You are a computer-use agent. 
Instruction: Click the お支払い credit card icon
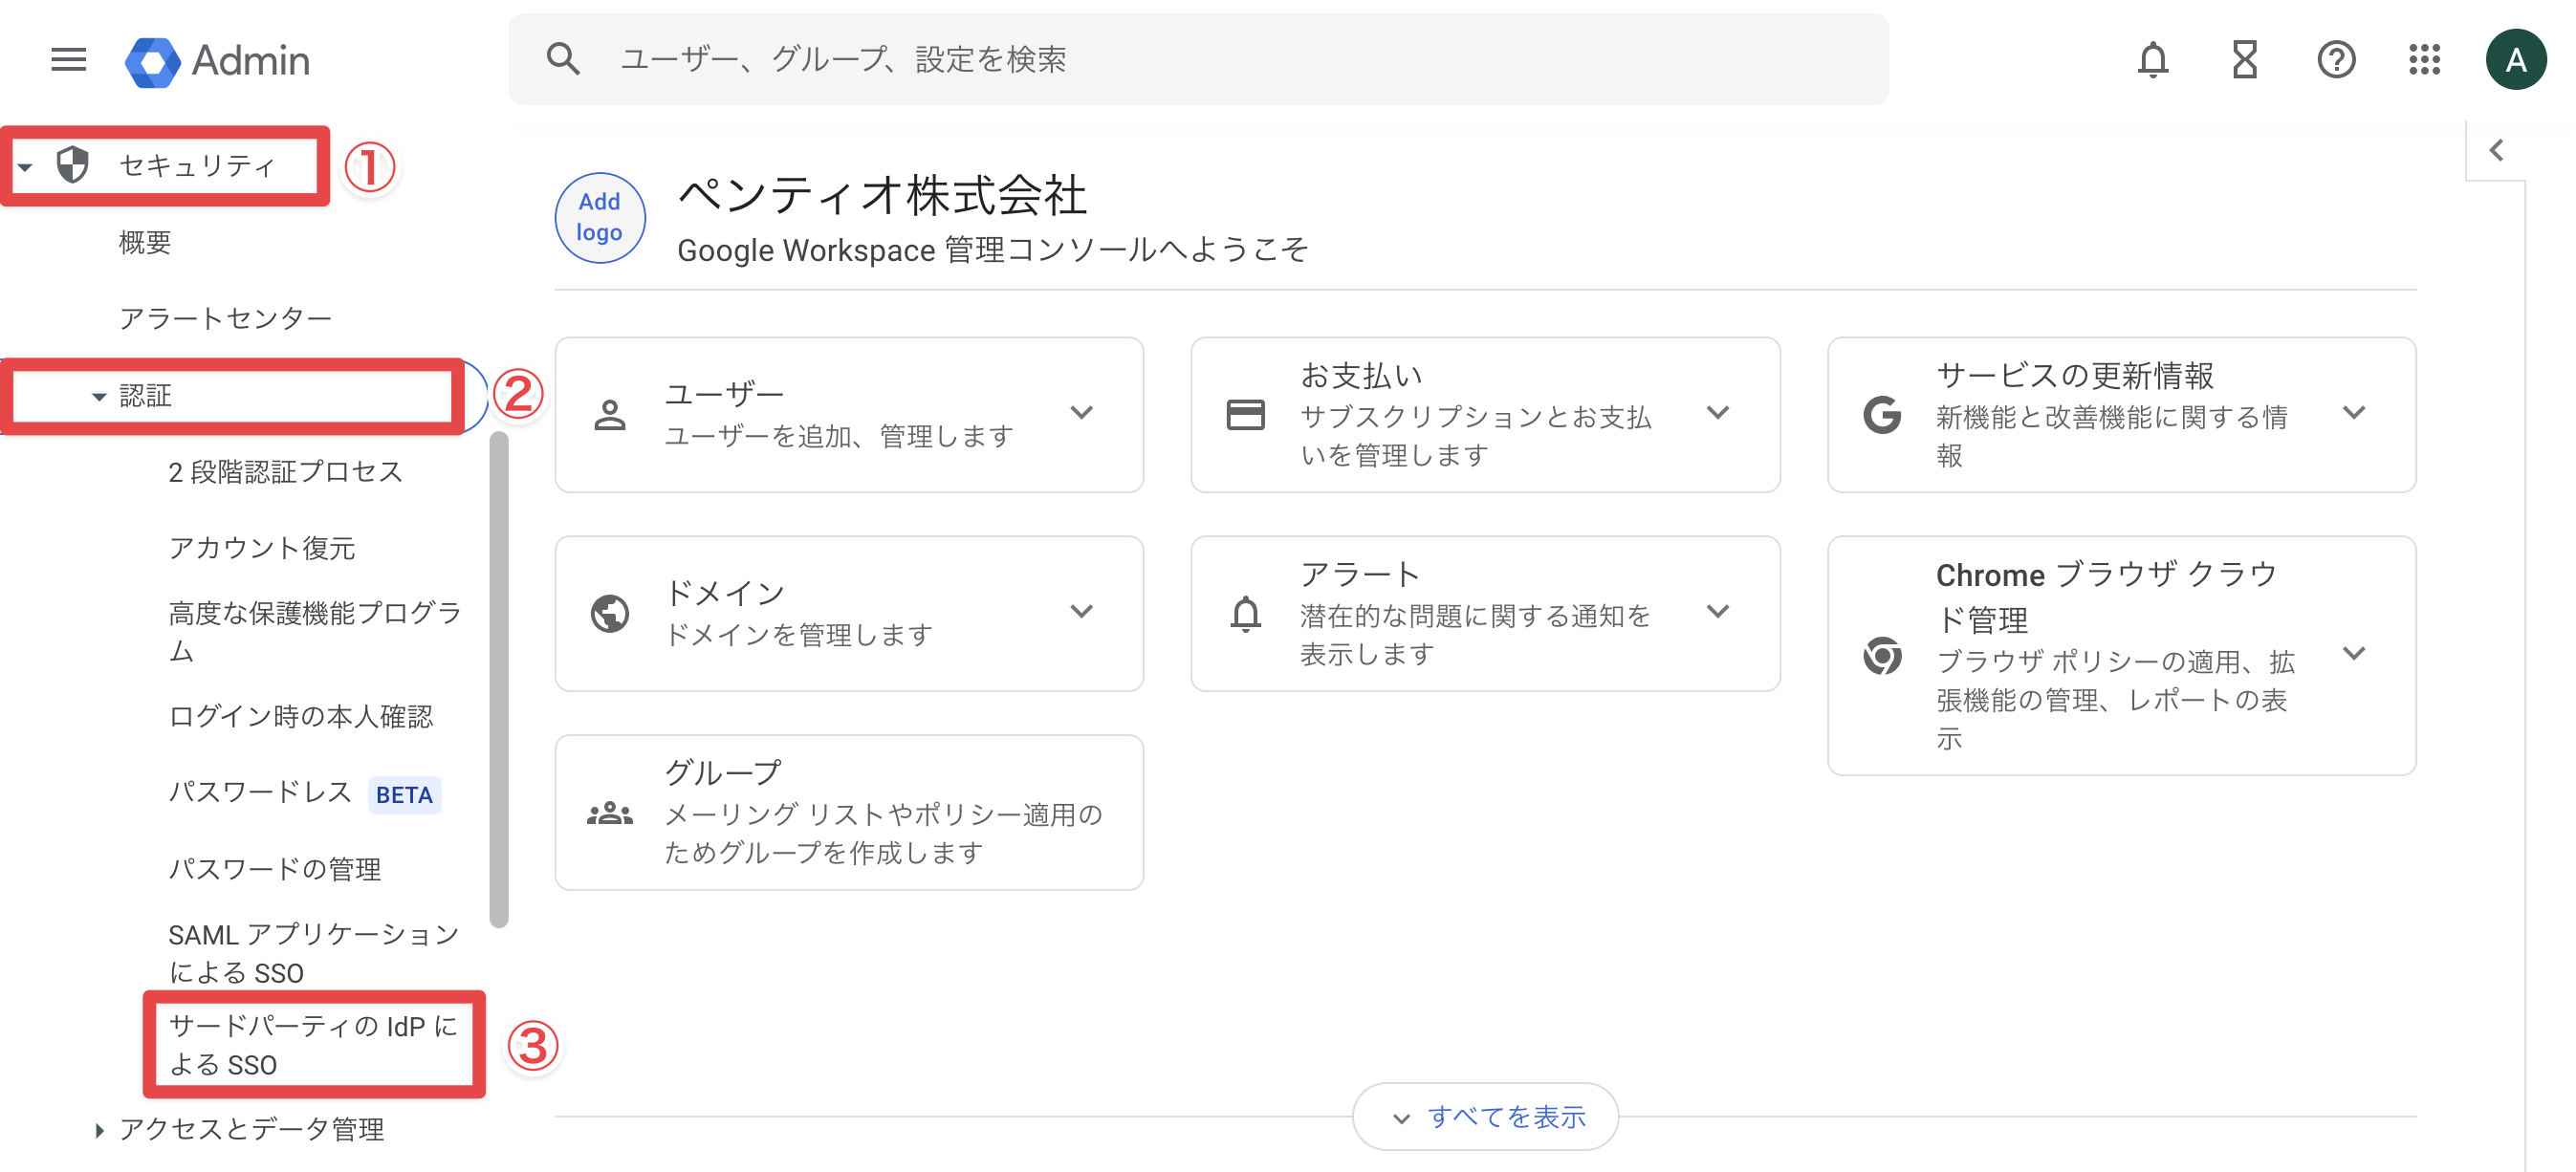pyautogui.click(x=1245, y=414)
